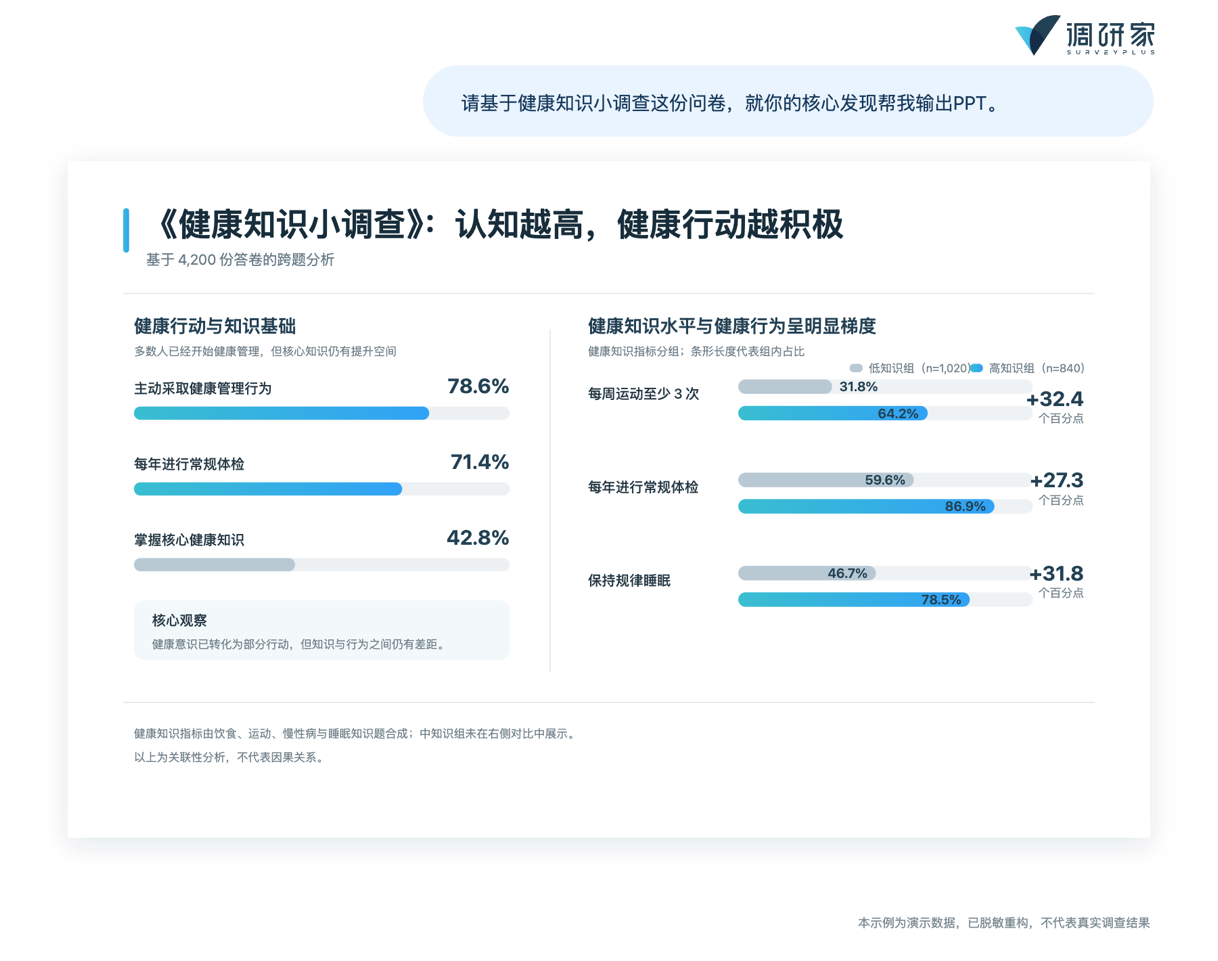The image size is (1218, 961).
Task: Click the 46.7% low-group bar
Action: tap(807, 573)
